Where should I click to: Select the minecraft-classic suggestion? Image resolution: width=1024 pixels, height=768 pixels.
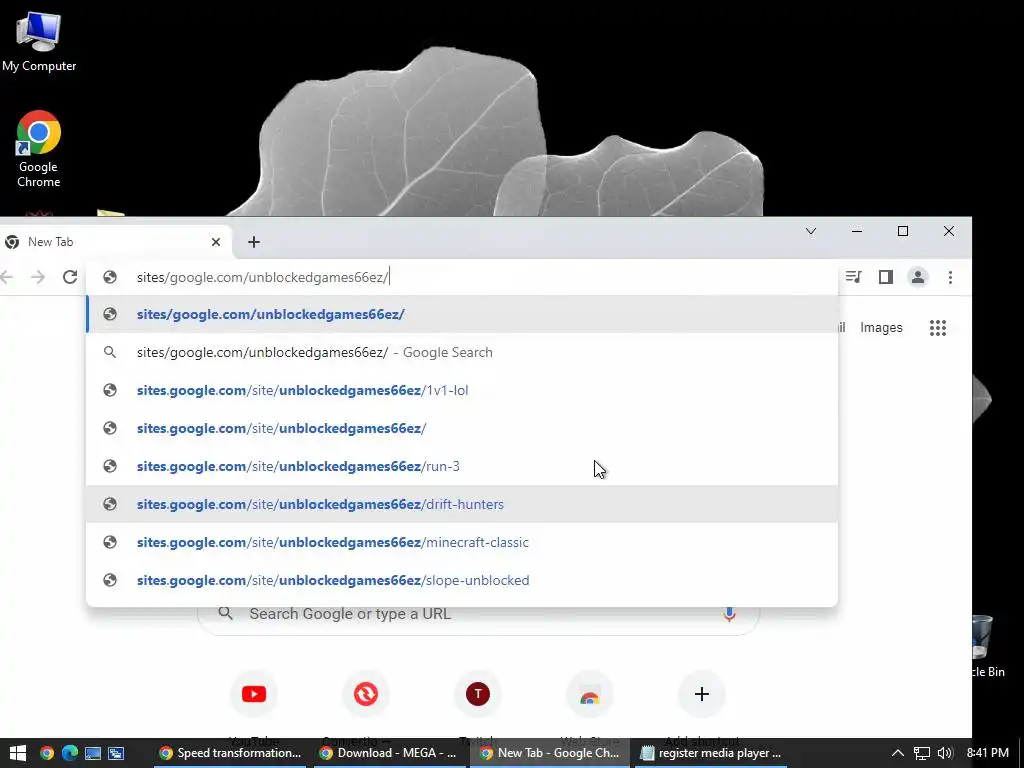pos(462,542)
